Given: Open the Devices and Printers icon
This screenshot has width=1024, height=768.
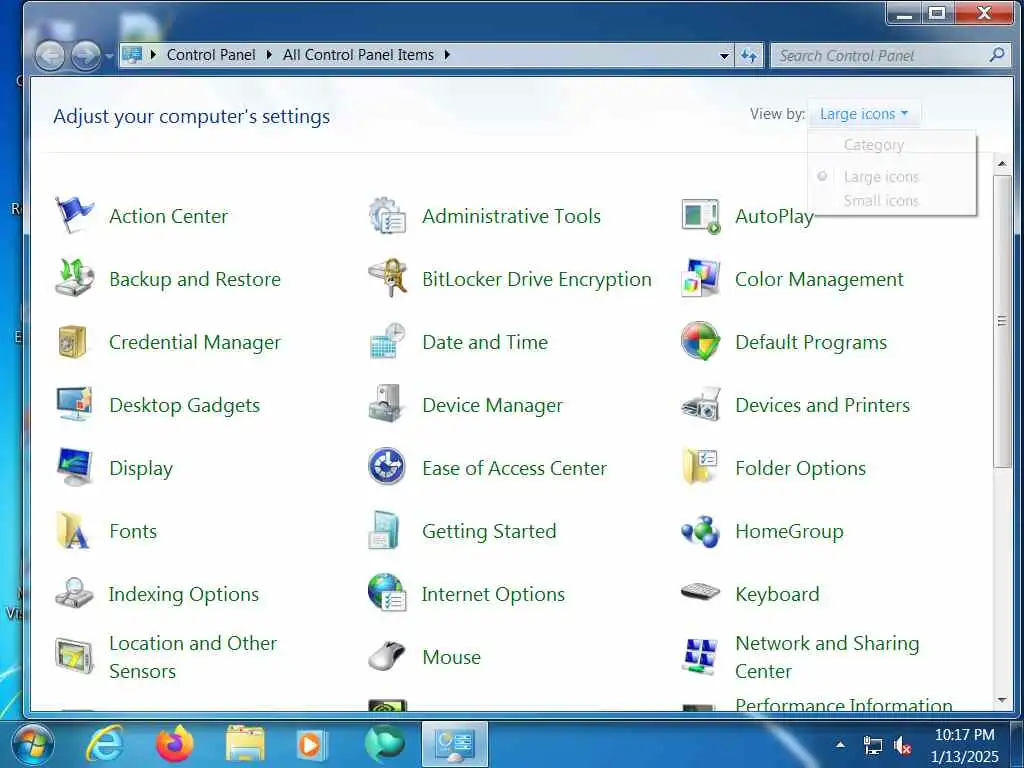Looking at the screenshot, I should [x=700, y=404].
